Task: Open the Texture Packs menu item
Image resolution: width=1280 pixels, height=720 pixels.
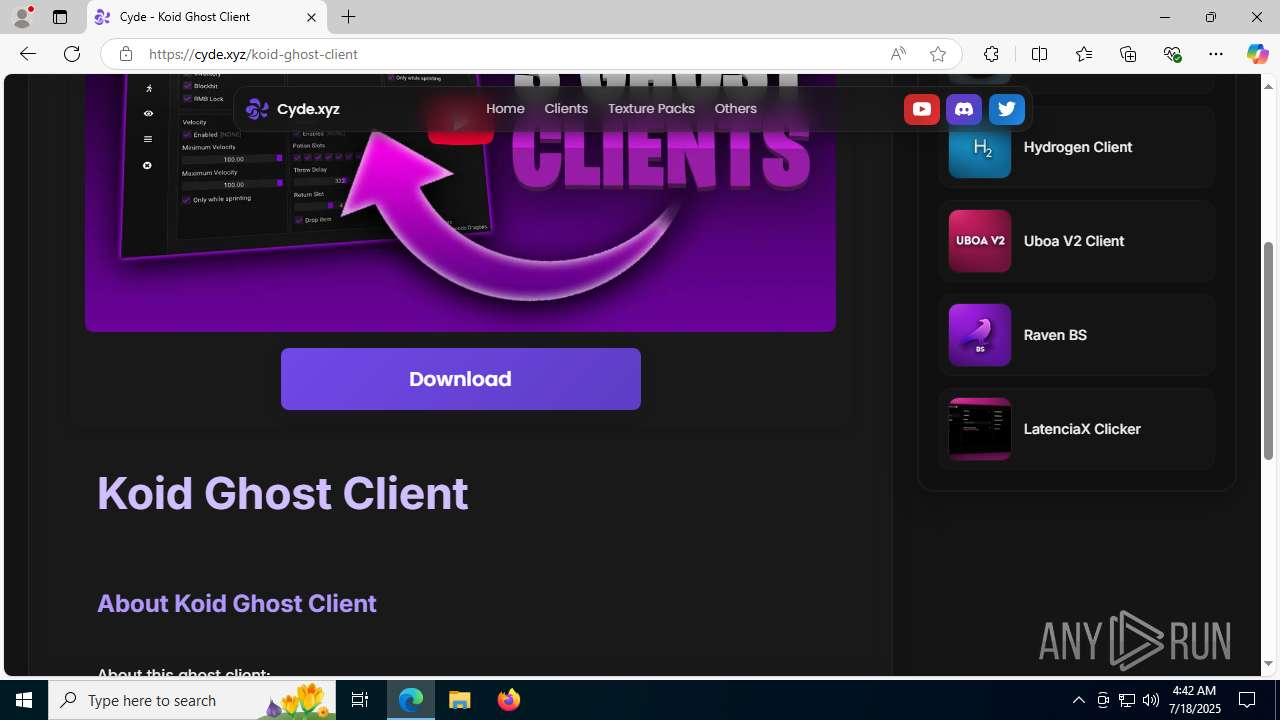Action: coord(651,109)
